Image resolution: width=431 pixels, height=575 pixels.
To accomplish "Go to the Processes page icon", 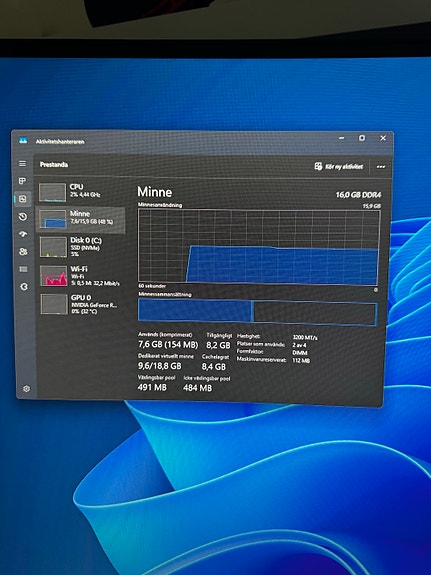I will tap(22, 181).
